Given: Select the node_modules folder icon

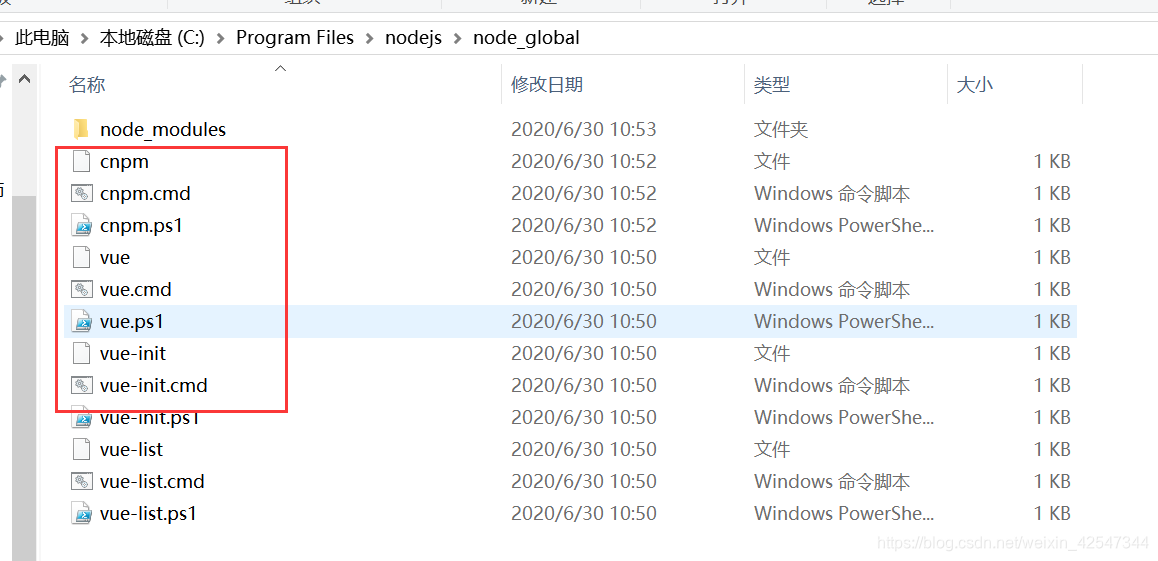Looking at the screenshot, I should click(81, 130).
